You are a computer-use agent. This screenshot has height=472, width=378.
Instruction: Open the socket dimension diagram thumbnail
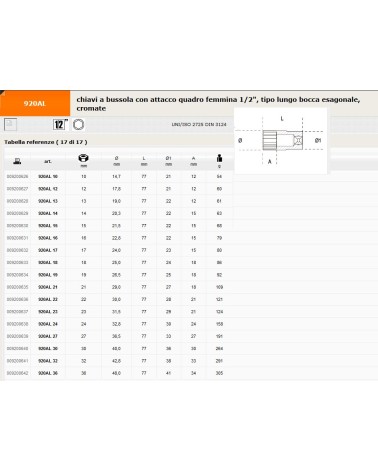(280, 140)
